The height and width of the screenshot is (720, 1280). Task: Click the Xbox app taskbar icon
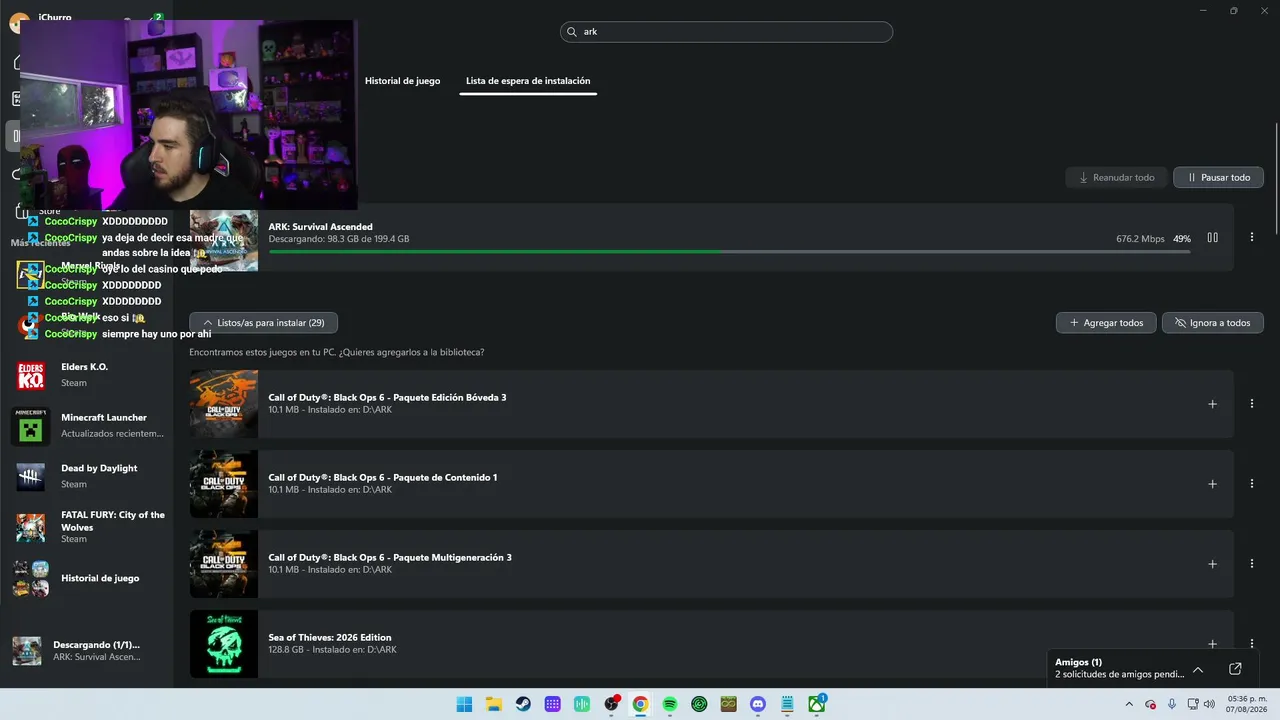pyautogui.click(x=817, y=704)
